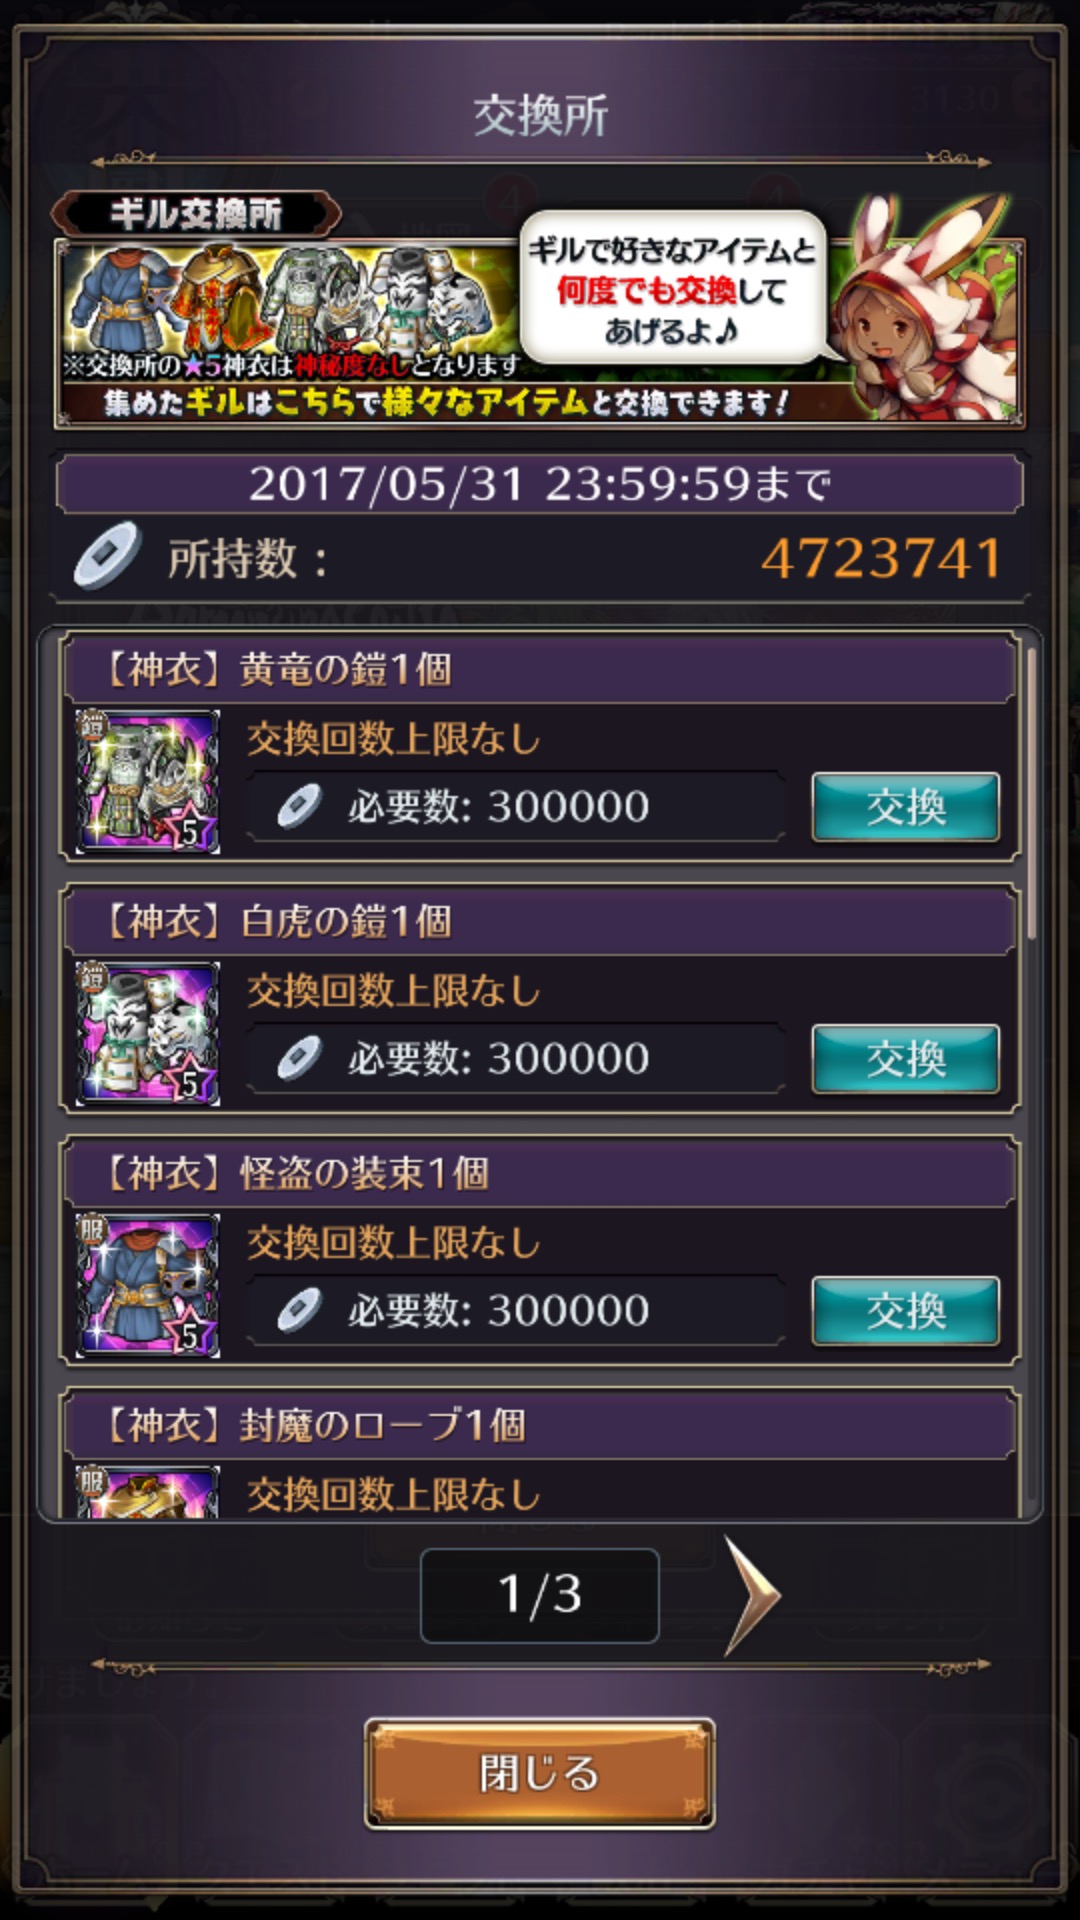Exchange for 白虎の鎧 with 交換 button

(905, 1059)
